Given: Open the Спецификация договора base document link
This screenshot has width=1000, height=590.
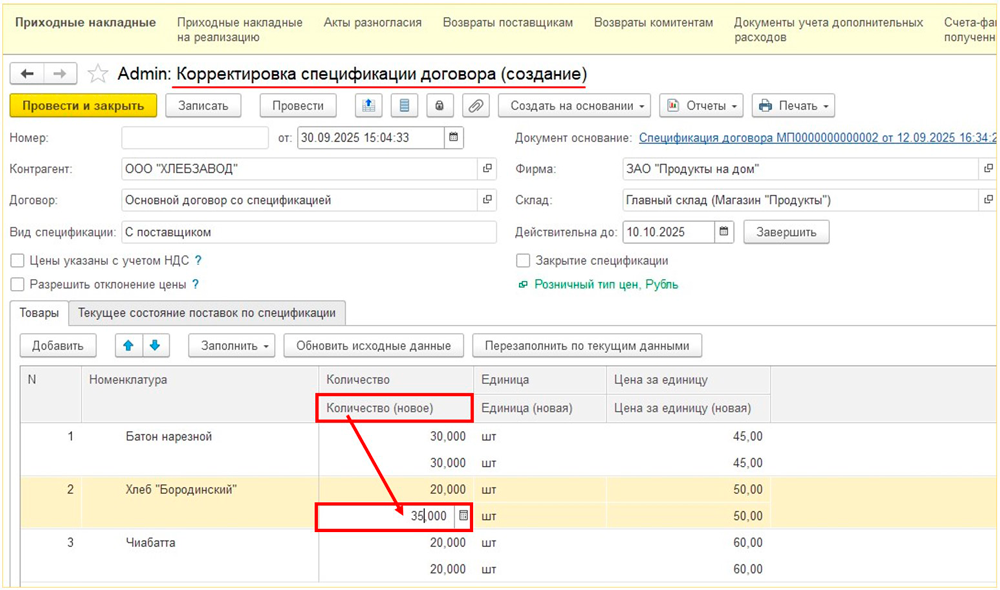Looking at the screenshot, I should point(816,138).
